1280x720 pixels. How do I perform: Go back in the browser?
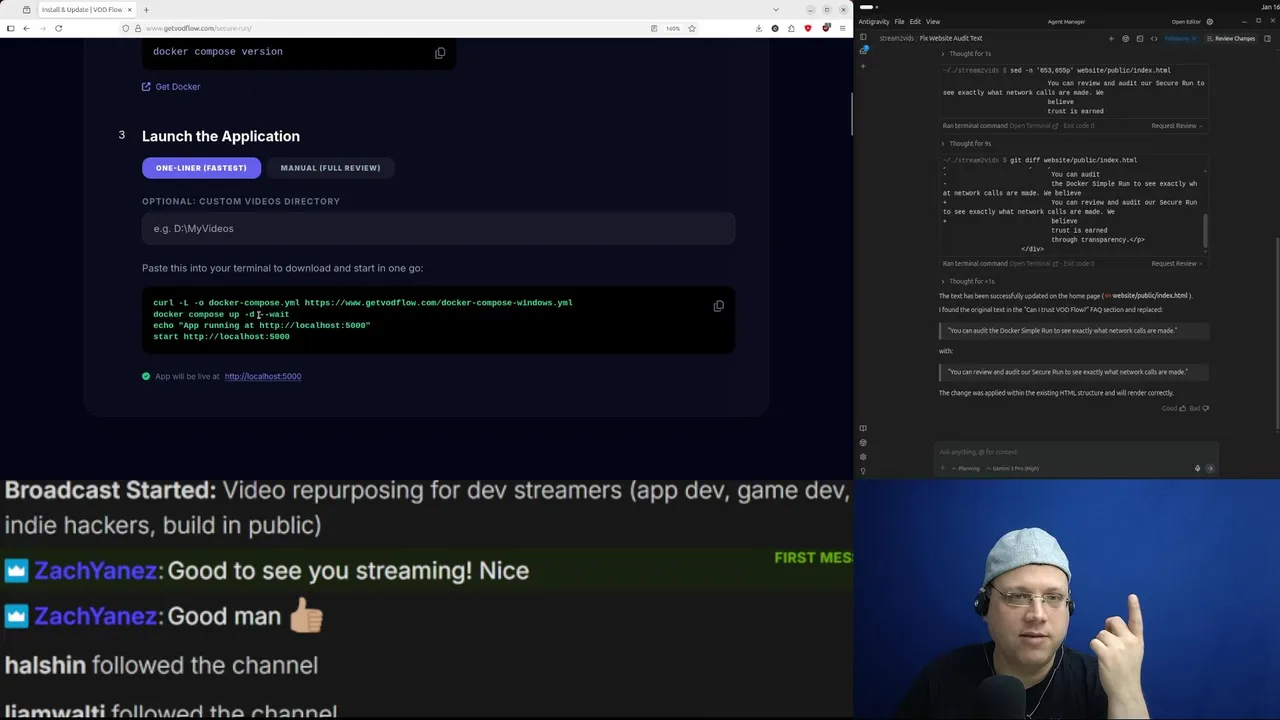click(26, 28)
